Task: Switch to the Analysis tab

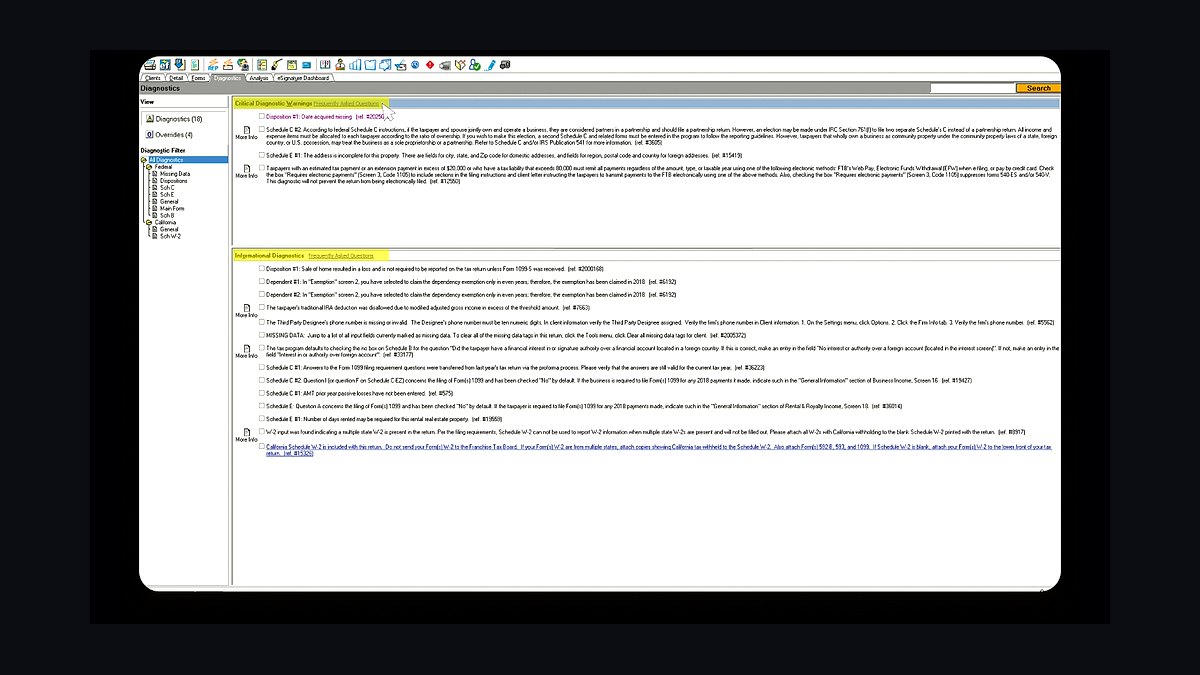Action: tap(259, 77)
